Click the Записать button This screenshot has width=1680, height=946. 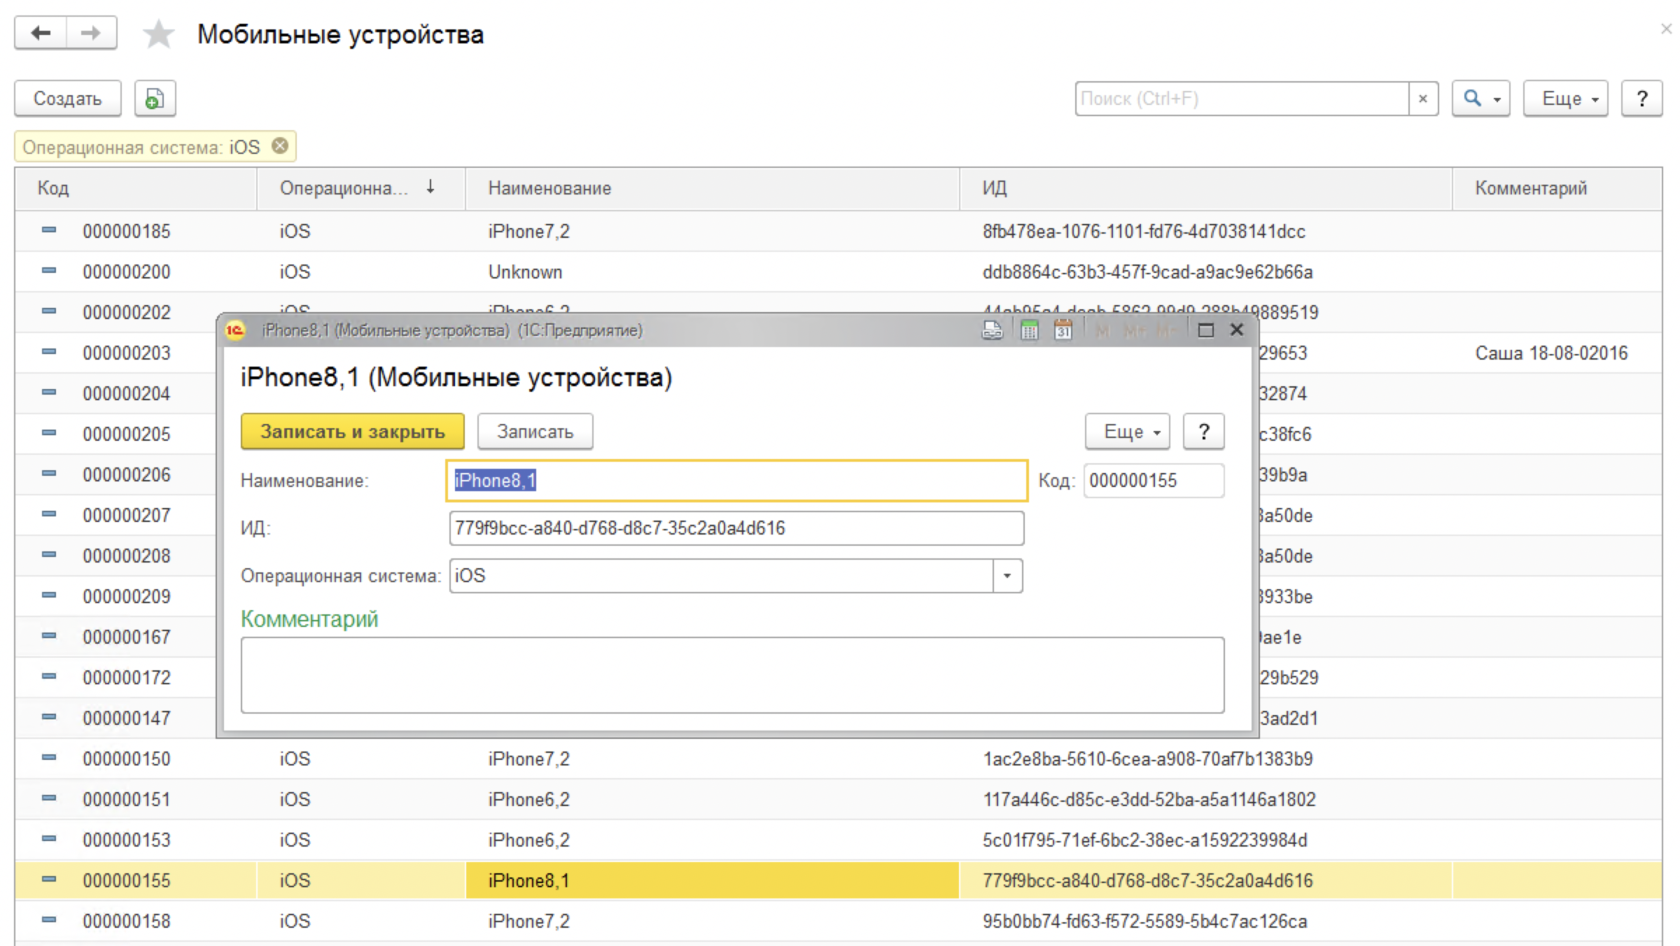point(535,431)
